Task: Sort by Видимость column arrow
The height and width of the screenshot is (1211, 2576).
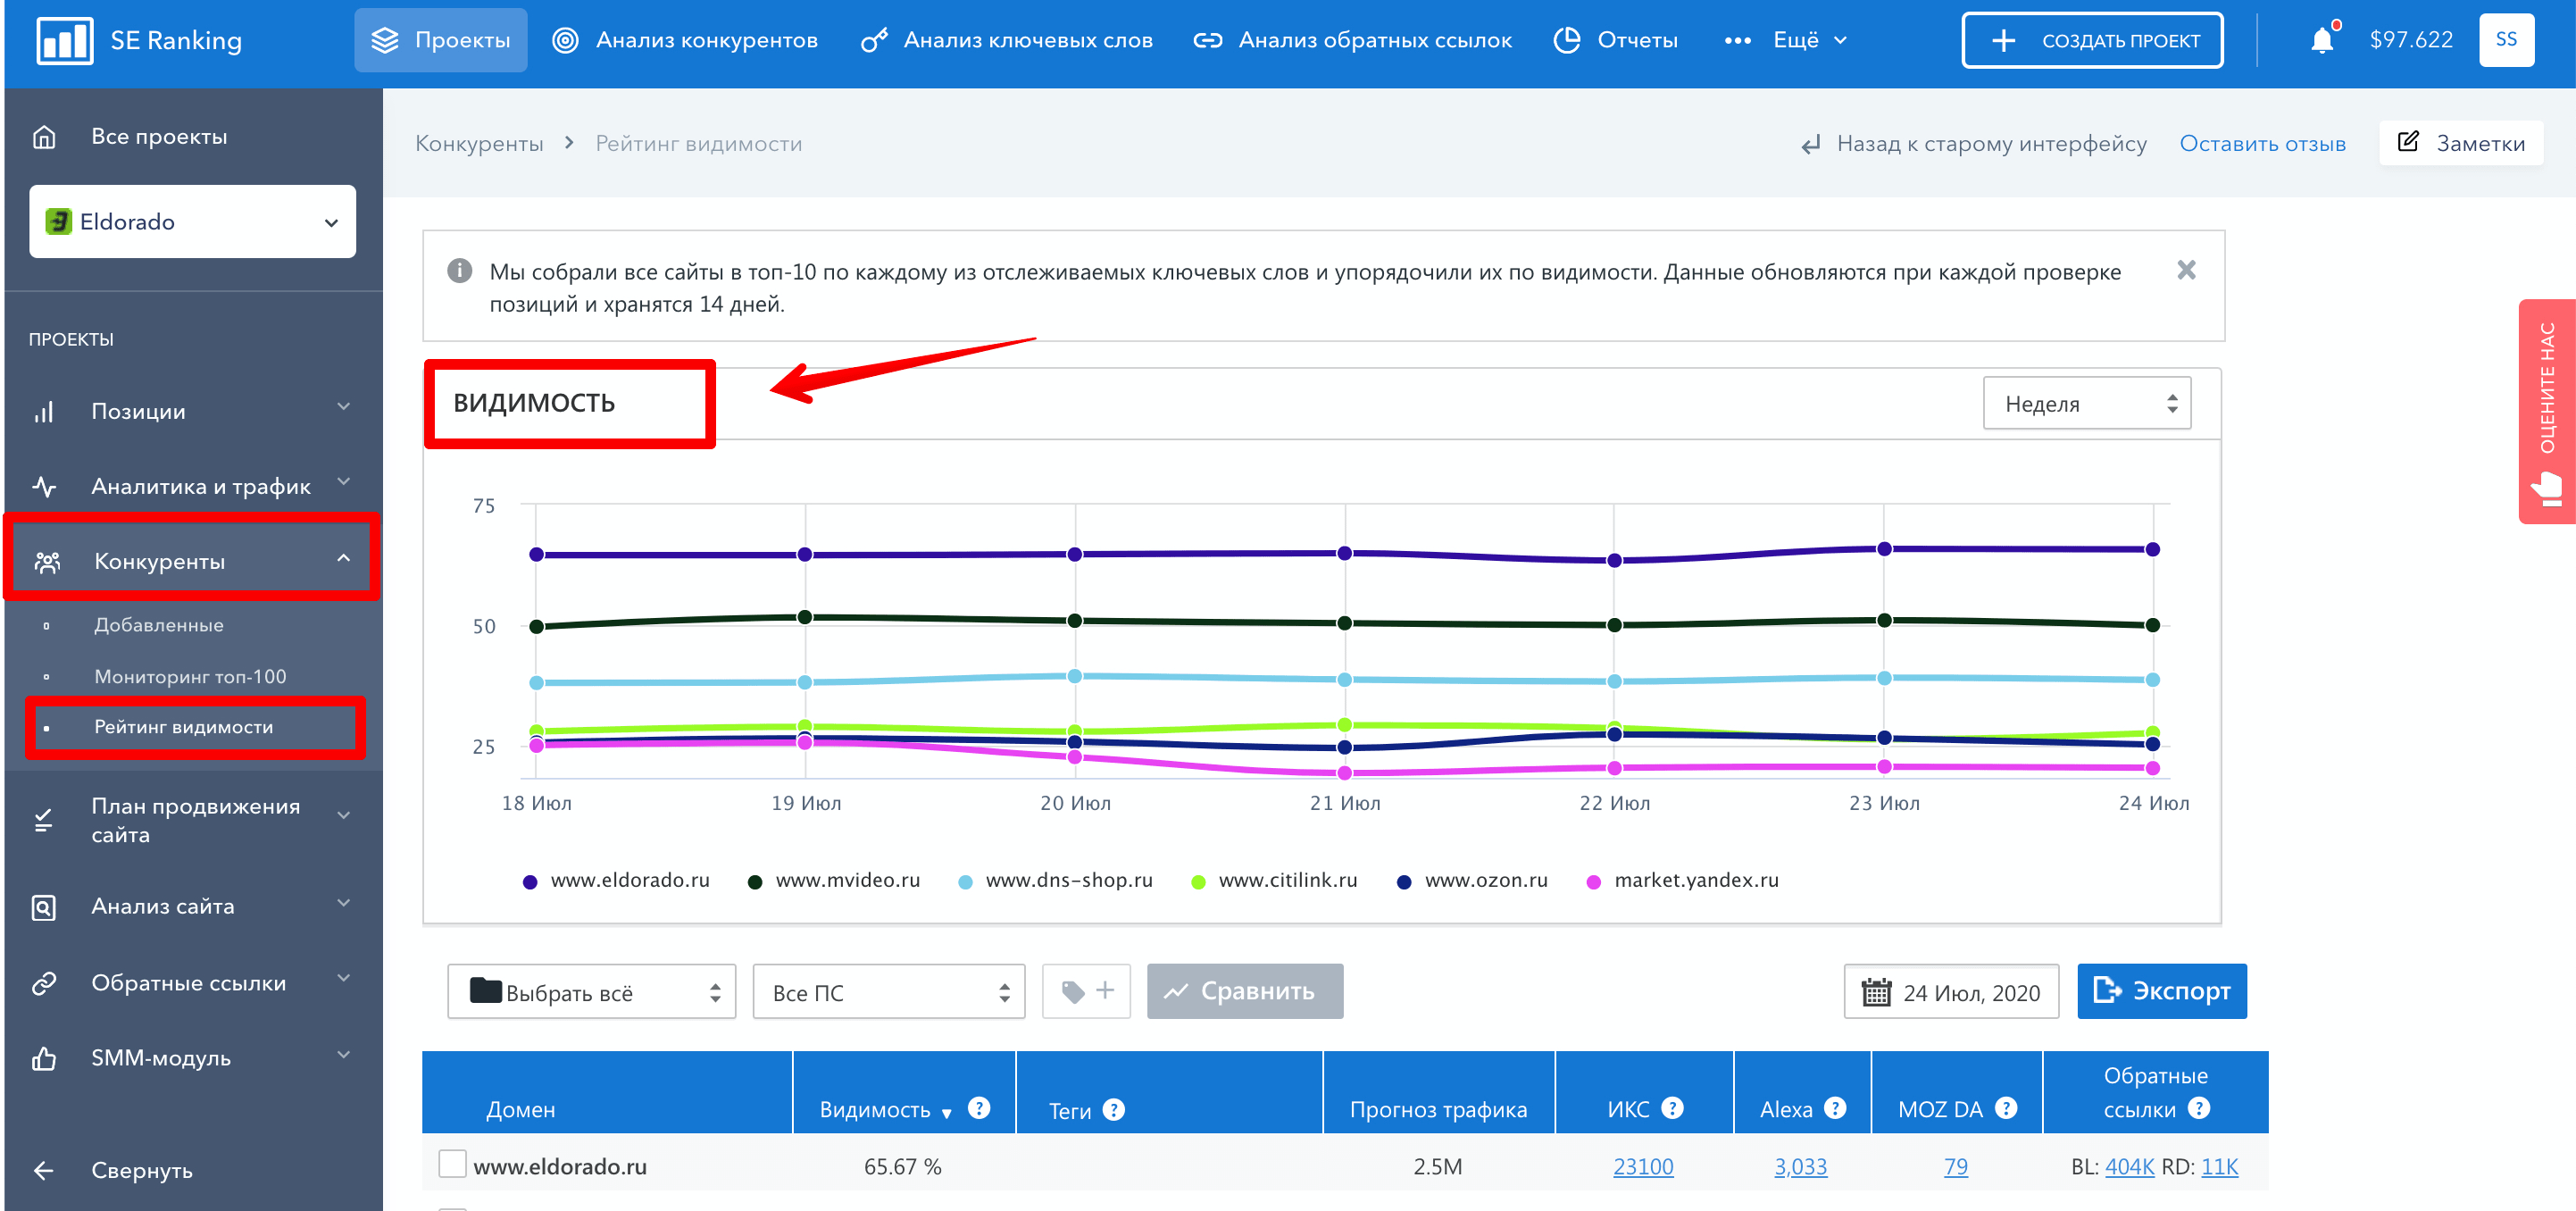Action: (x=946, y=1112)
